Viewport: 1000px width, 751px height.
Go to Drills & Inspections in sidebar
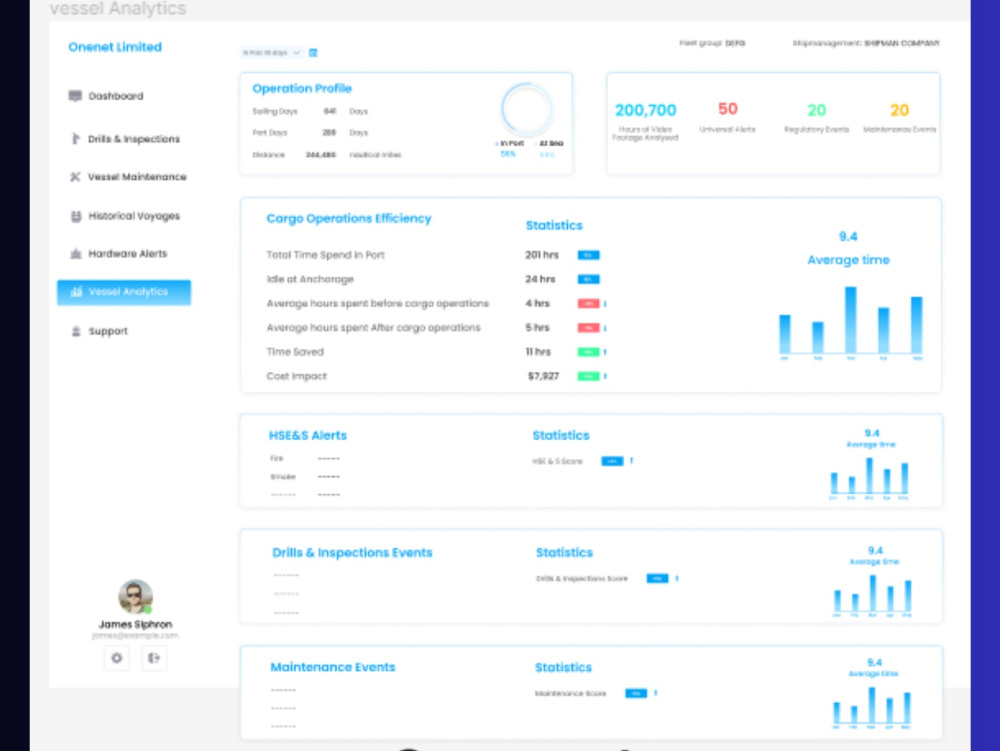coord(124,138)
